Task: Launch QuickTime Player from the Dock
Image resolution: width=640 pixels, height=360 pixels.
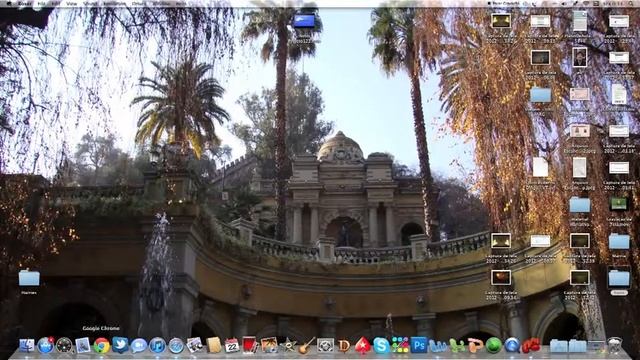Action: 512,346
